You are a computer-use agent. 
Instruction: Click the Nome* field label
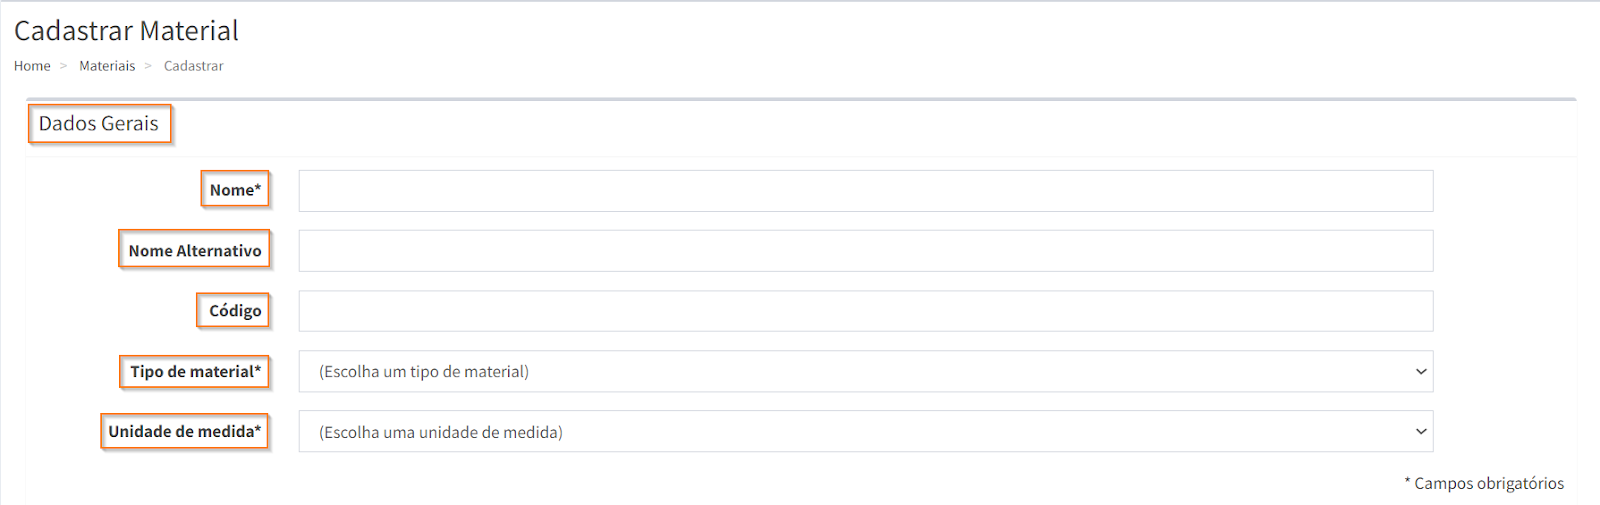tap(235, 190)
